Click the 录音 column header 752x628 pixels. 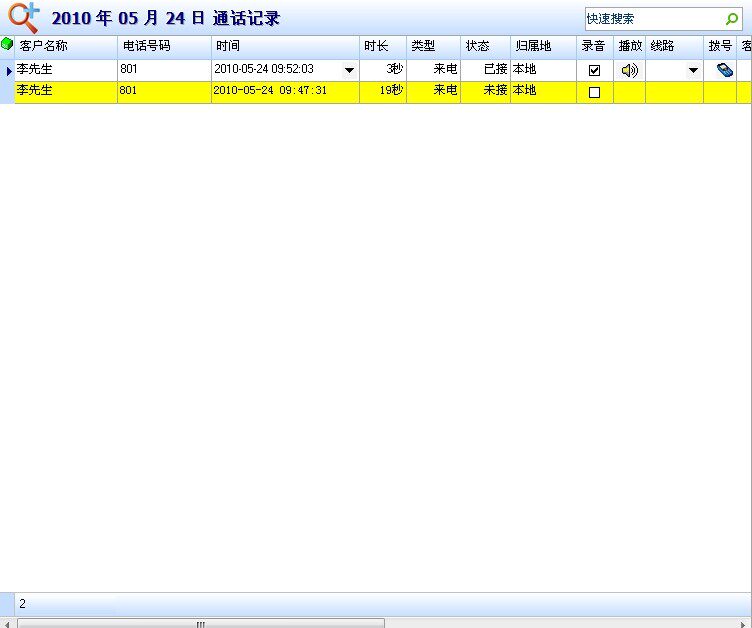pyautogui.click(x=595, y=47)
